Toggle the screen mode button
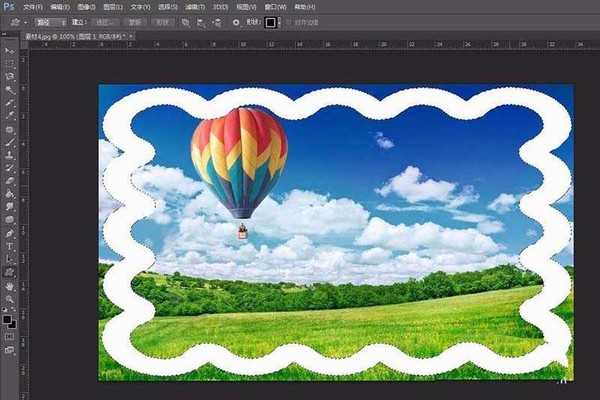600x400 pixels. pos(10,351)
